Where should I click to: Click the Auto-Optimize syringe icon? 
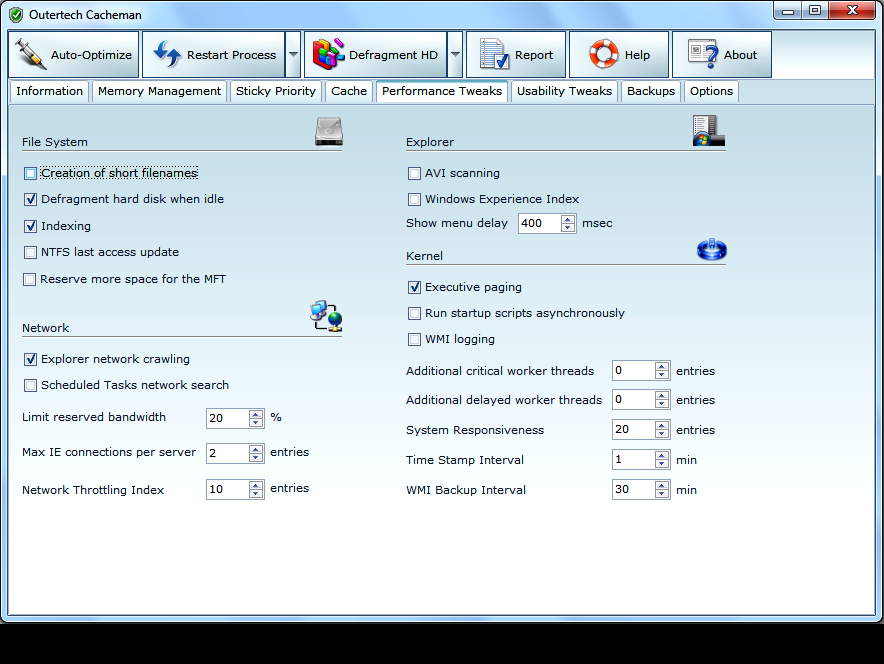click(30, 54)
